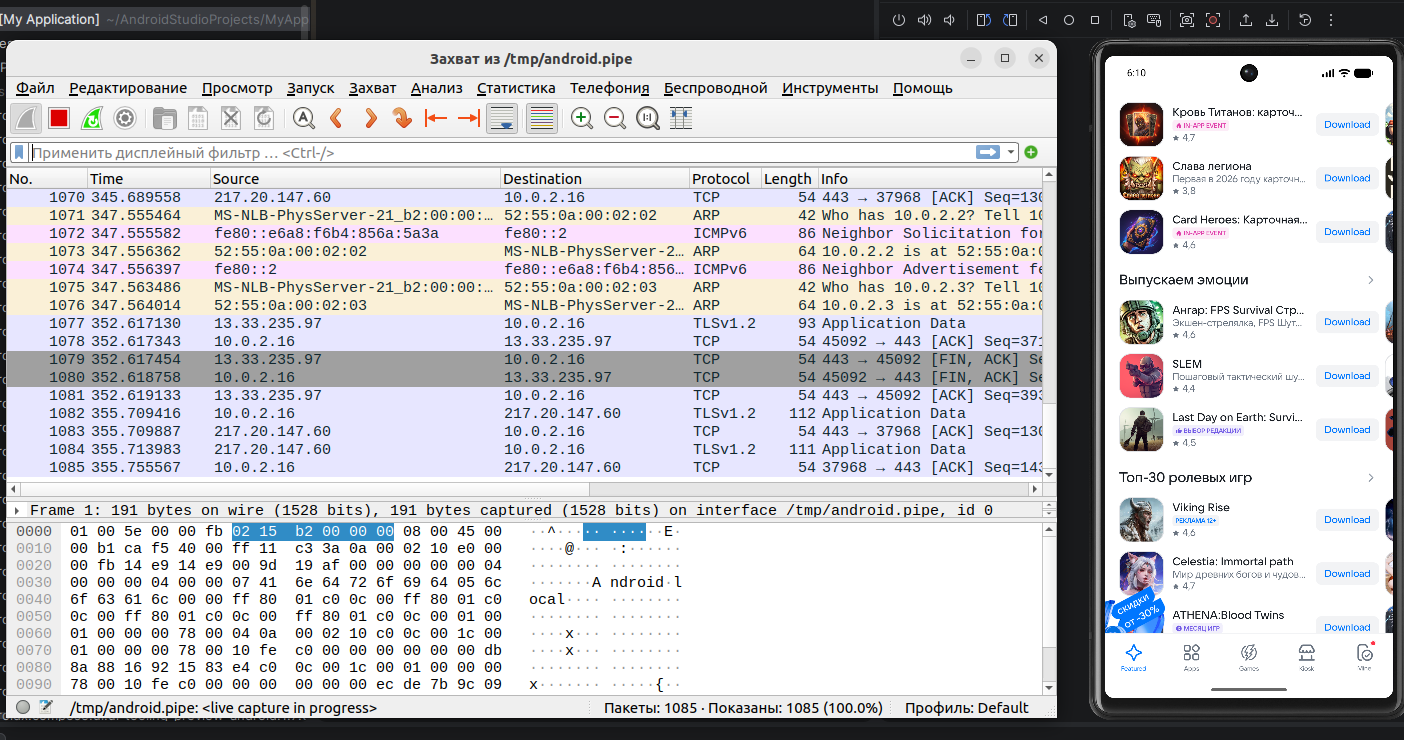Screen dimensions: 1404x740
Task: Click the packet list vertical scrollbar
Action: pos(1049,330)
